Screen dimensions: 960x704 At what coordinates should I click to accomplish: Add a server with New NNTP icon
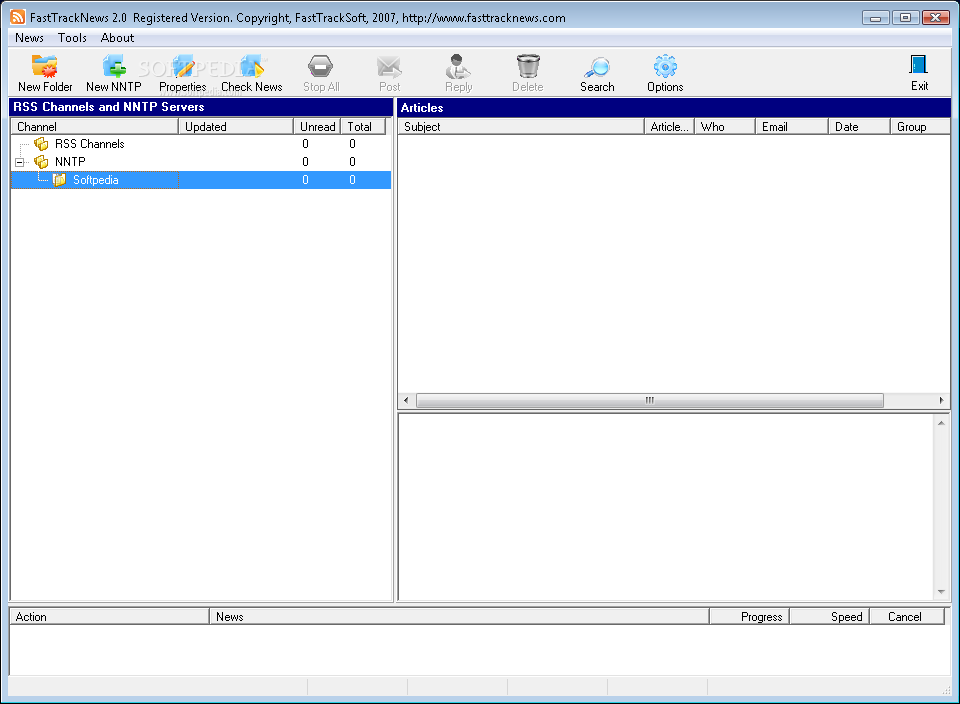(114, 67)
